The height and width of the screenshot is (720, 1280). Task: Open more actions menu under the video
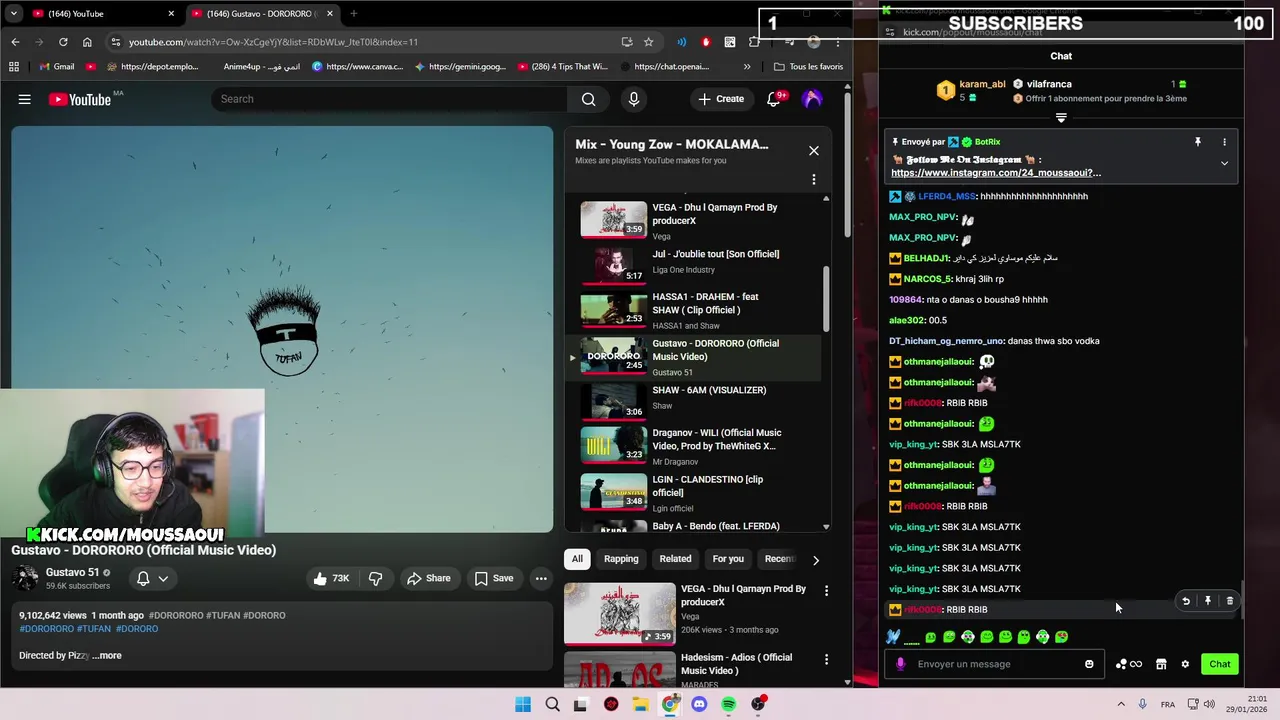click(x=541, y=578)
